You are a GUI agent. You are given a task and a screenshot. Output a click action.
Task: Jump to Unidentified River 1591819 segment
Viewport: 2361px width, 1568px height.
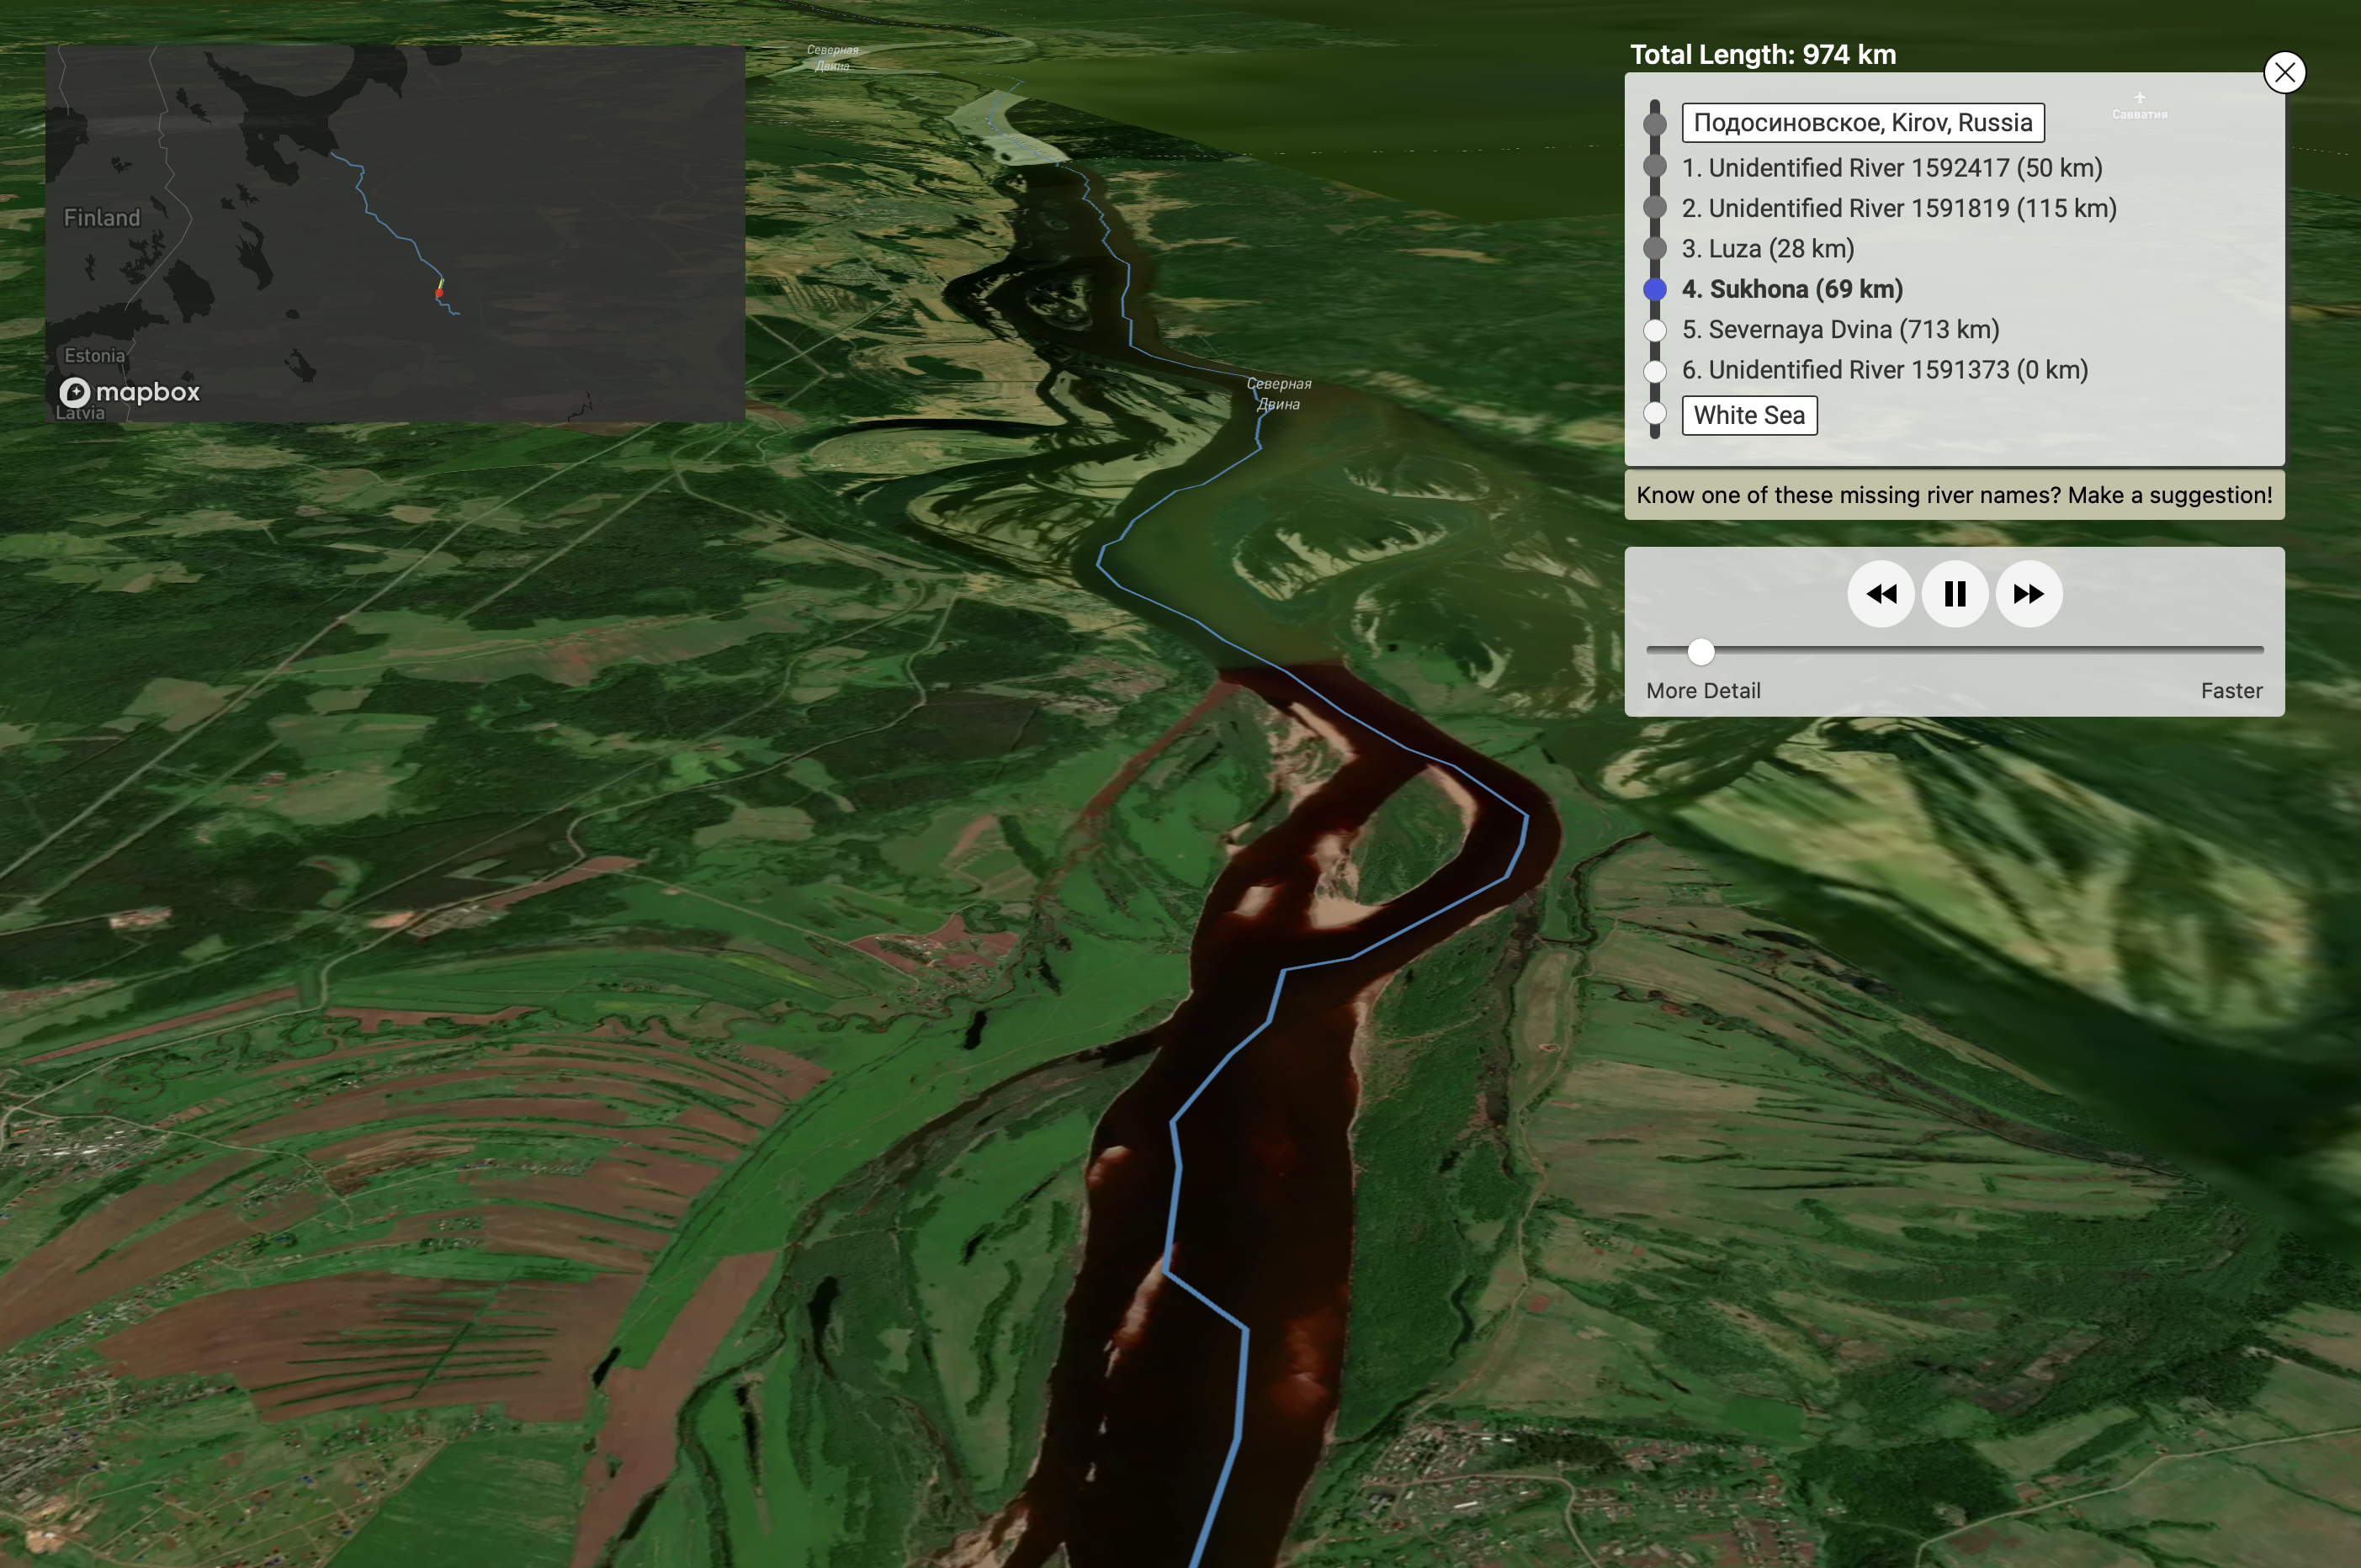1899,208
